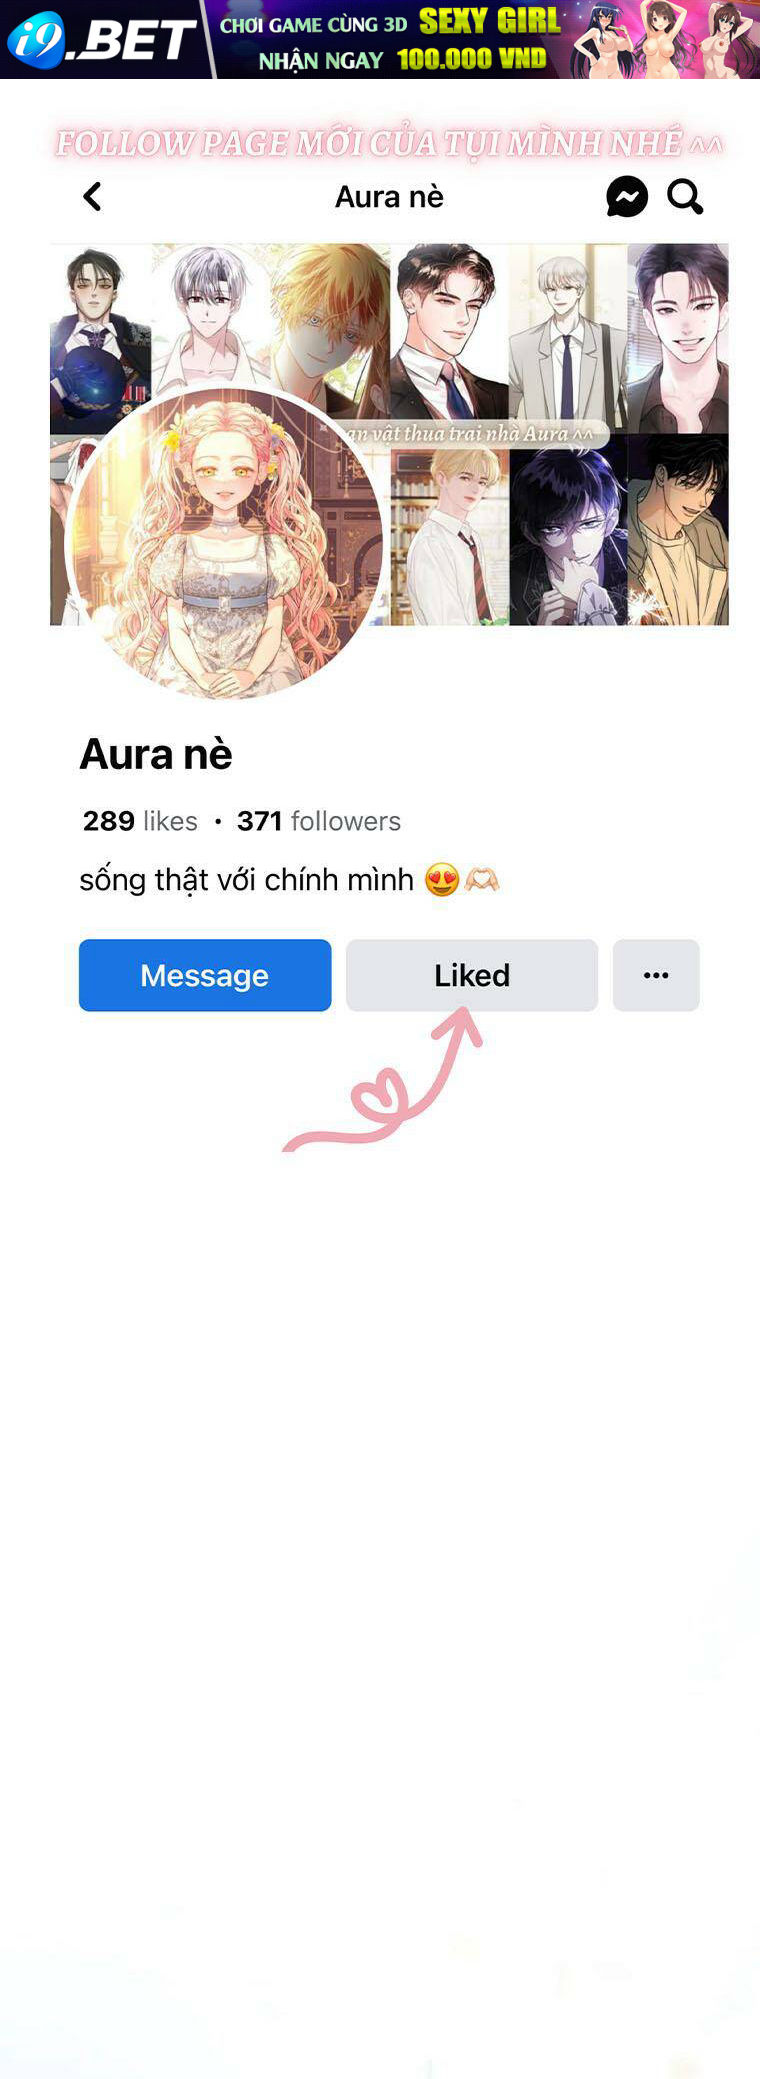Image resolution: width=760 pixels, height=2079 pixels.
Task: Open the three-dots more options button
Action: [656, 975]
